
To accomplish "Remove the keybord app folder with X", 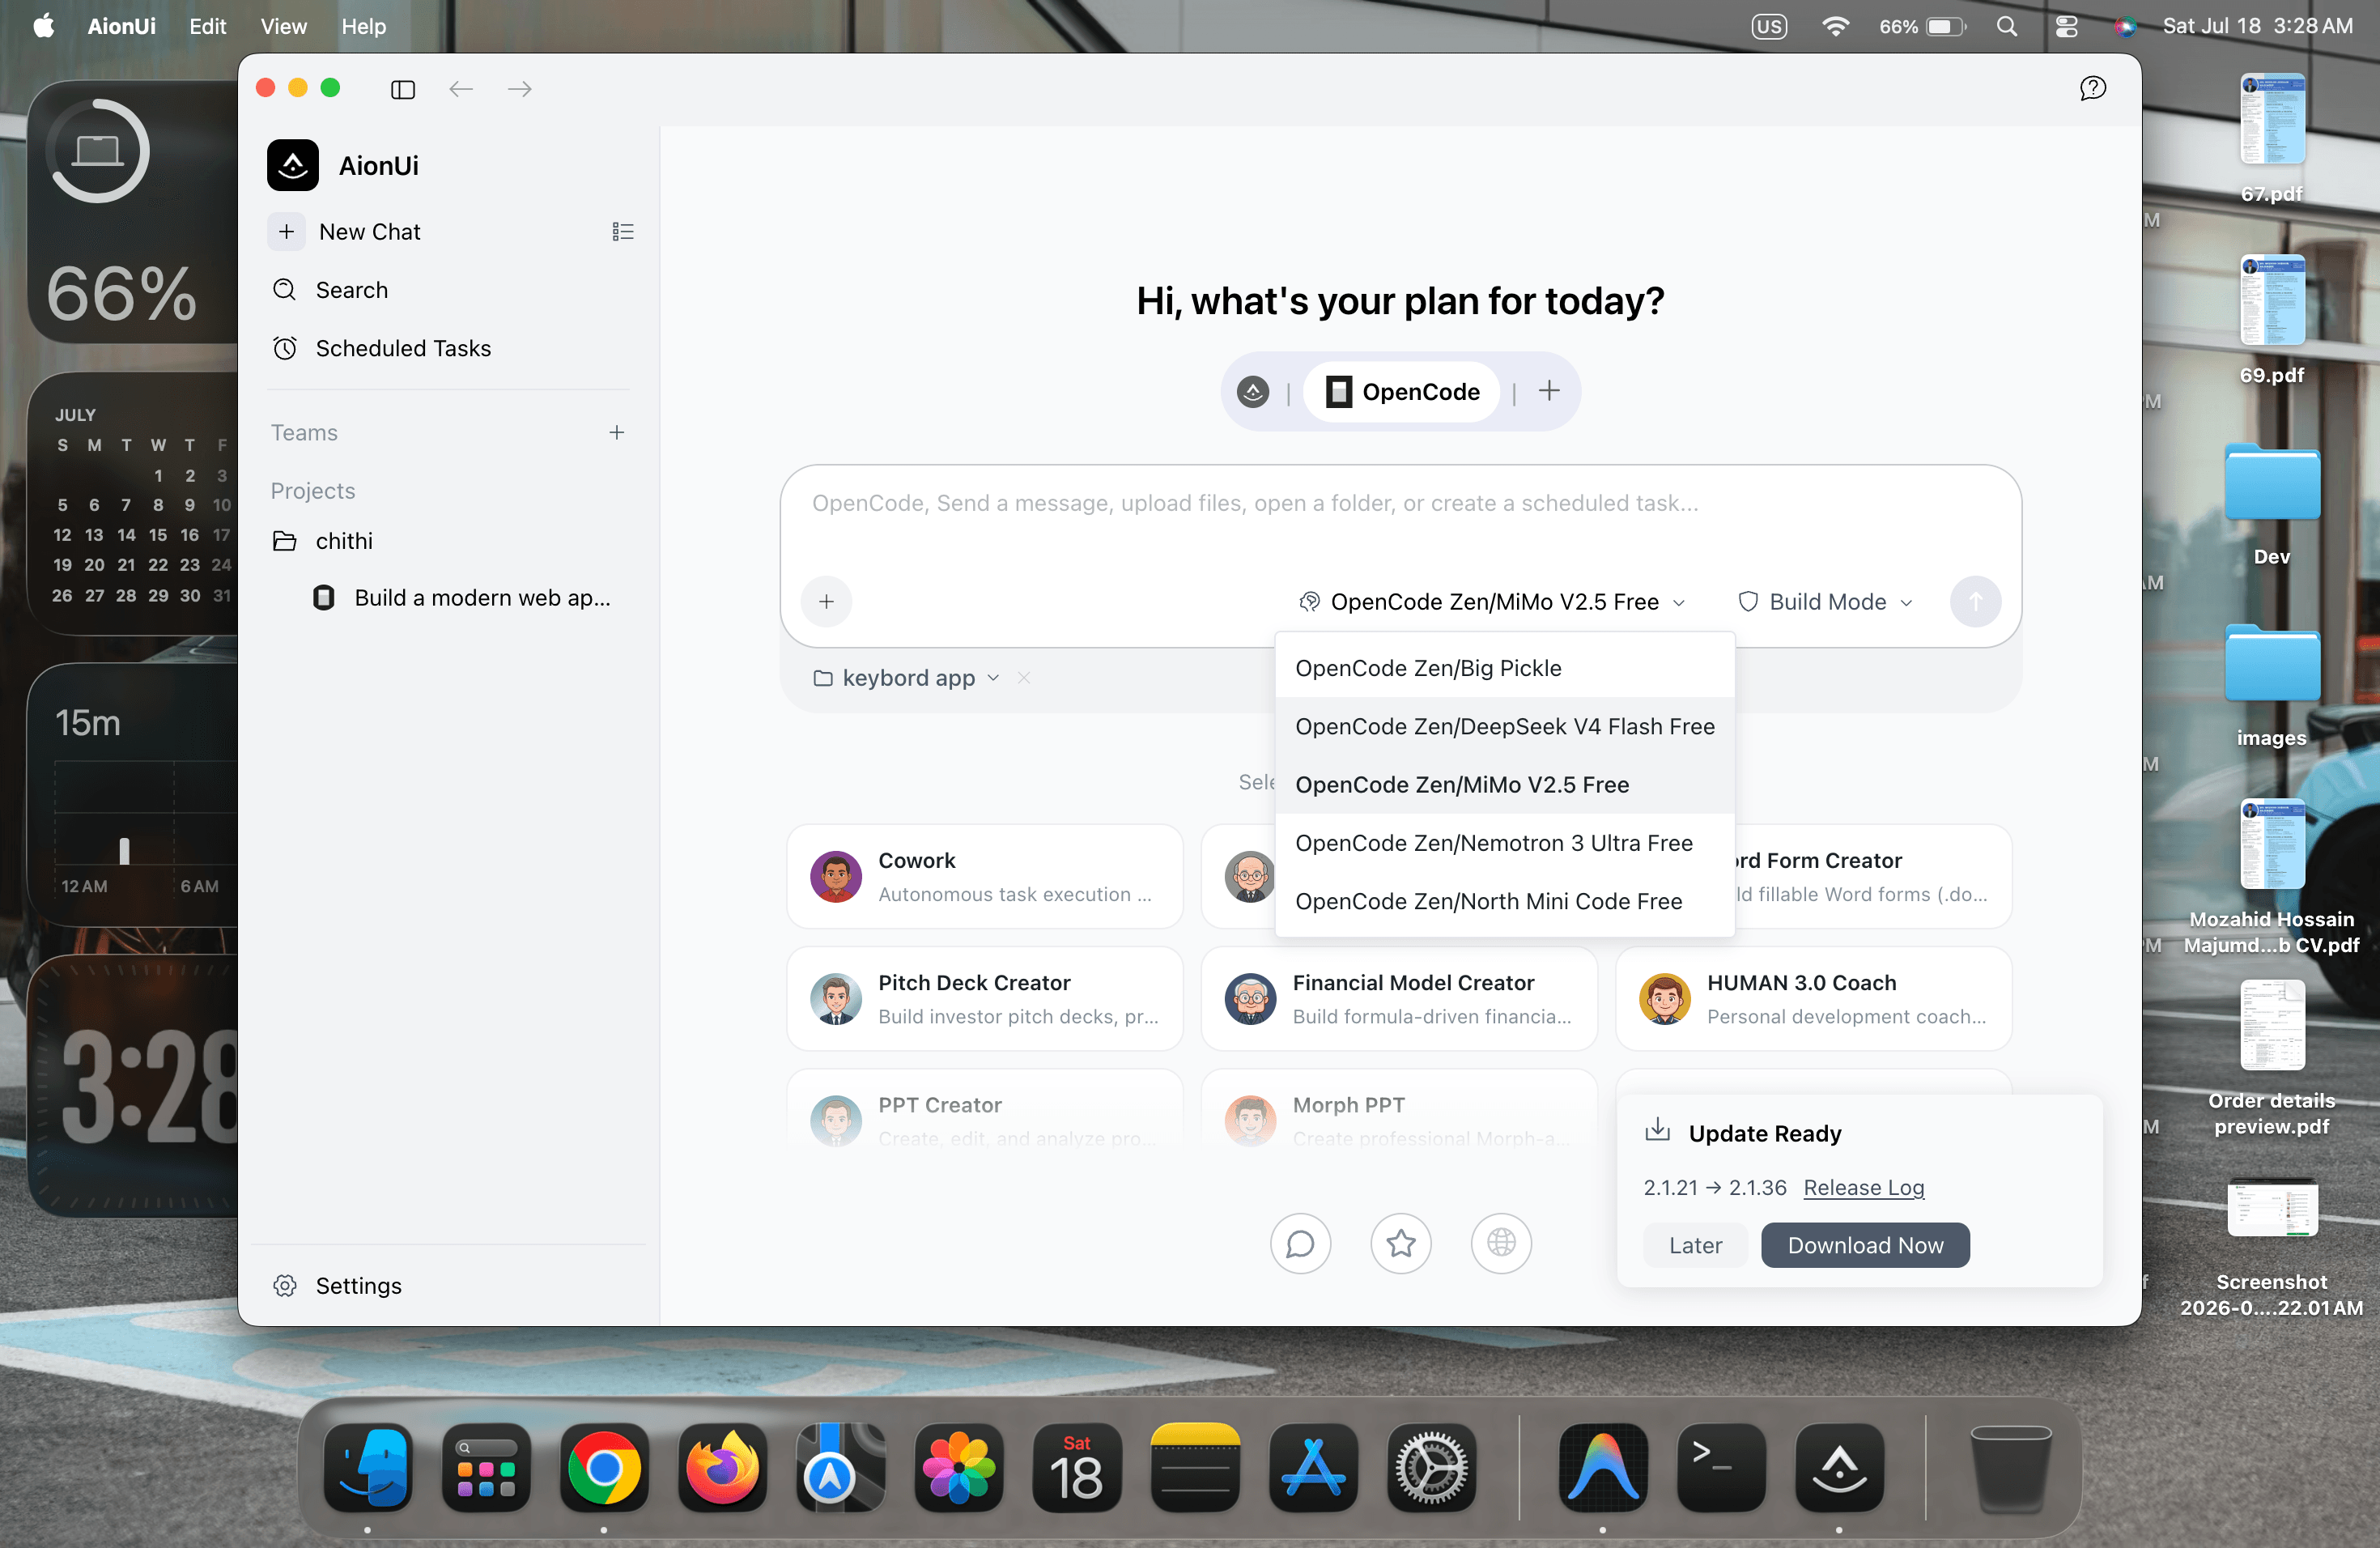I will tap(1024, 678).
